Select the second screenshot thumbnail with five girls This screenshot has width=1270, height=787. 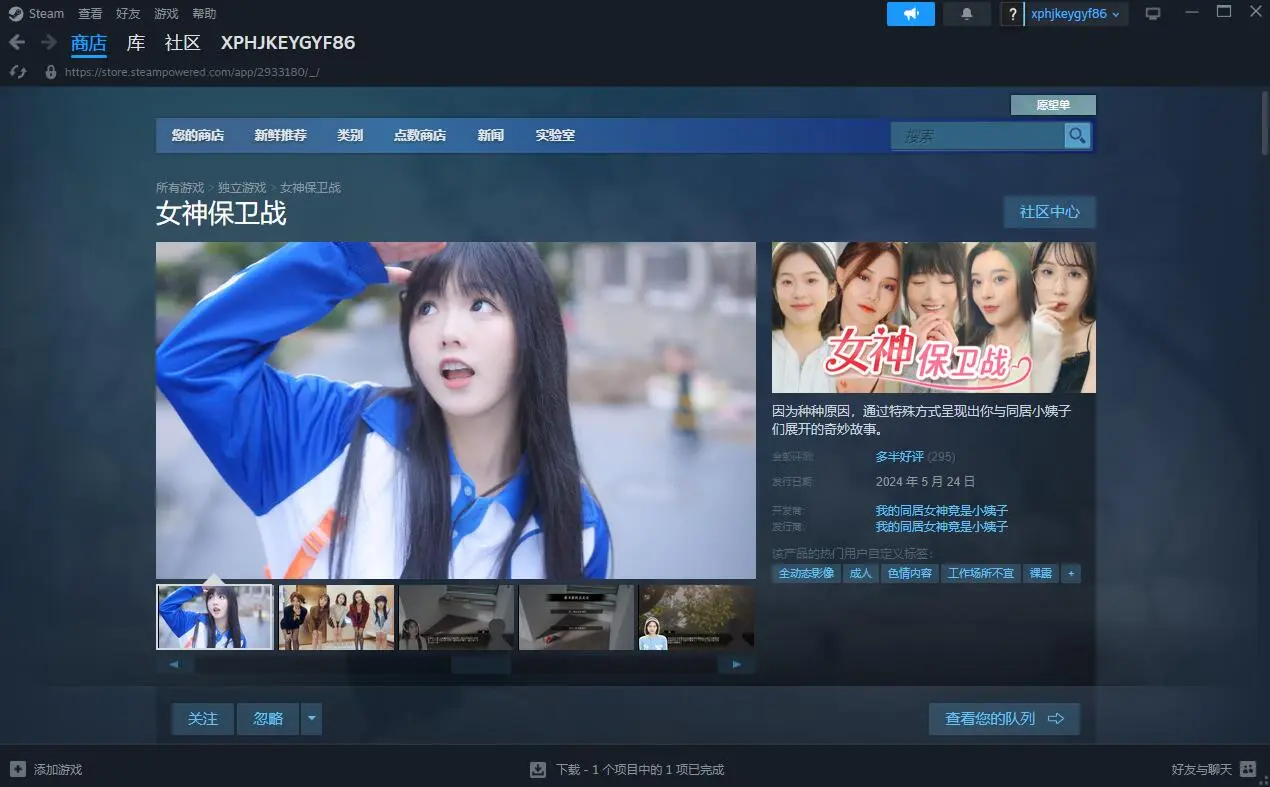coord(336,617)
